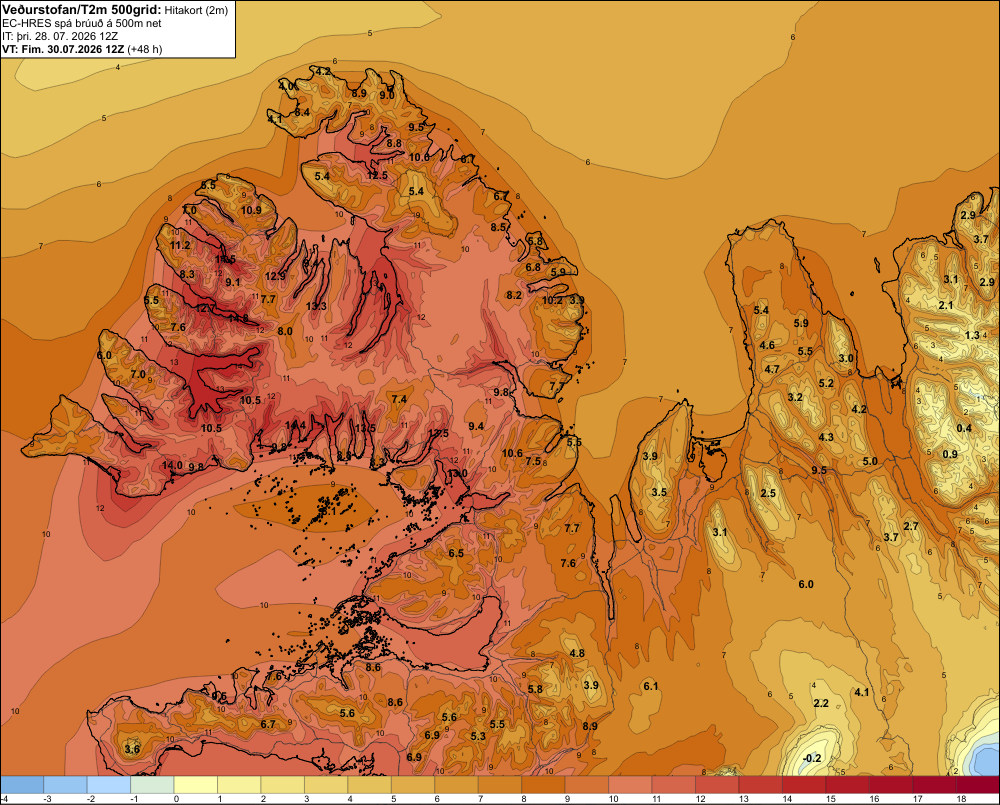Viewport: 1000px width, 805px height.
Task: Click the temperature value 8.8
Action: (x=394, y=144)
